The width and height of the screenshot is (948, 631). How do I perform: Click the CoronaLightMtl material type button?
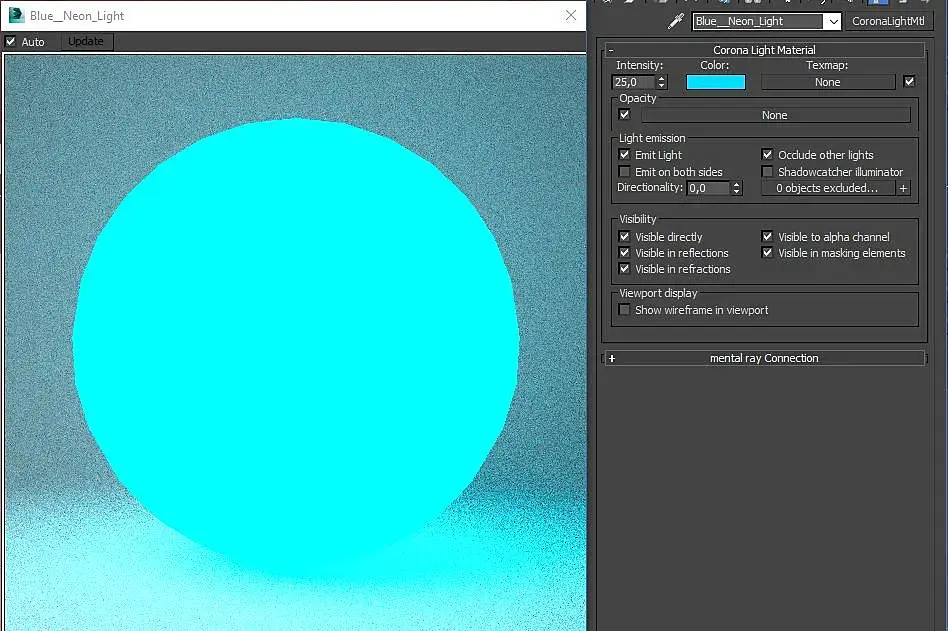pyautogui.click(x=888, y=21)
